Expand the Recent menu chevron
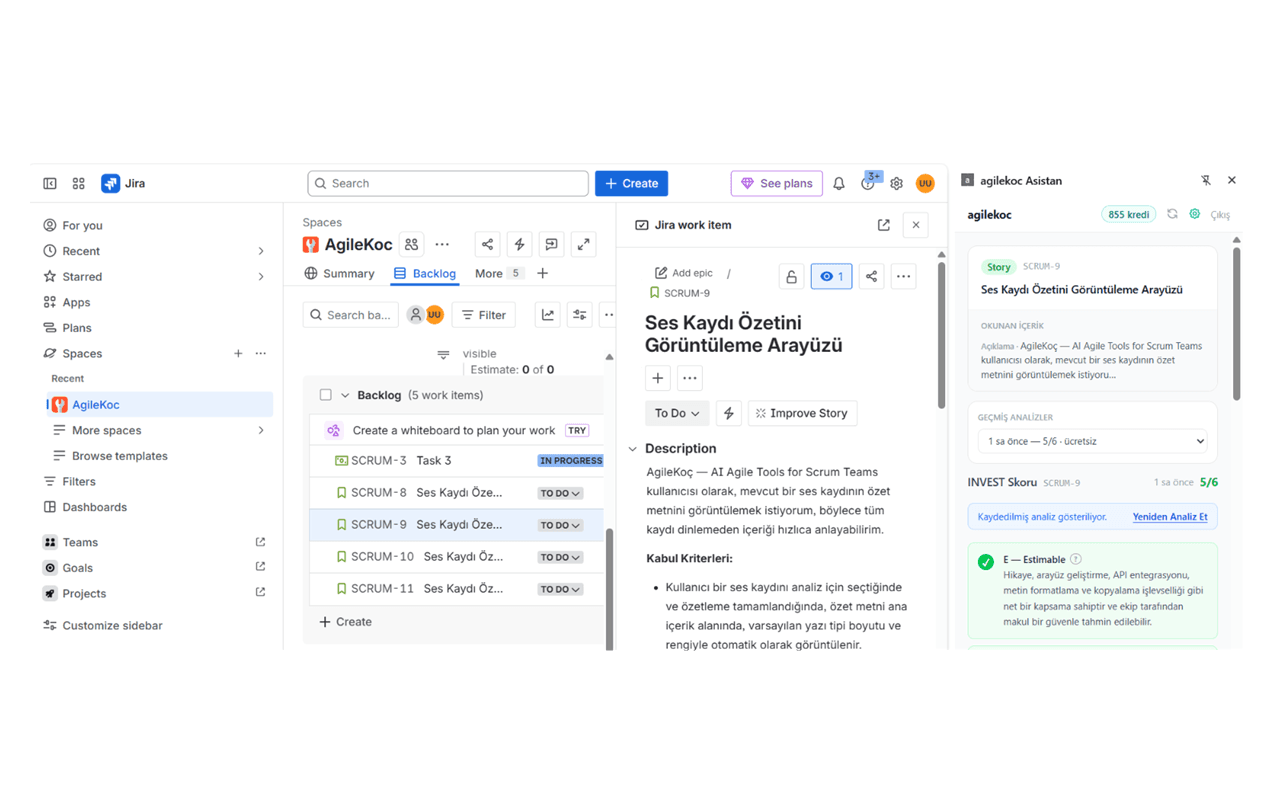The width and height of the screenshot is (1280, 800). click(261, 251)
